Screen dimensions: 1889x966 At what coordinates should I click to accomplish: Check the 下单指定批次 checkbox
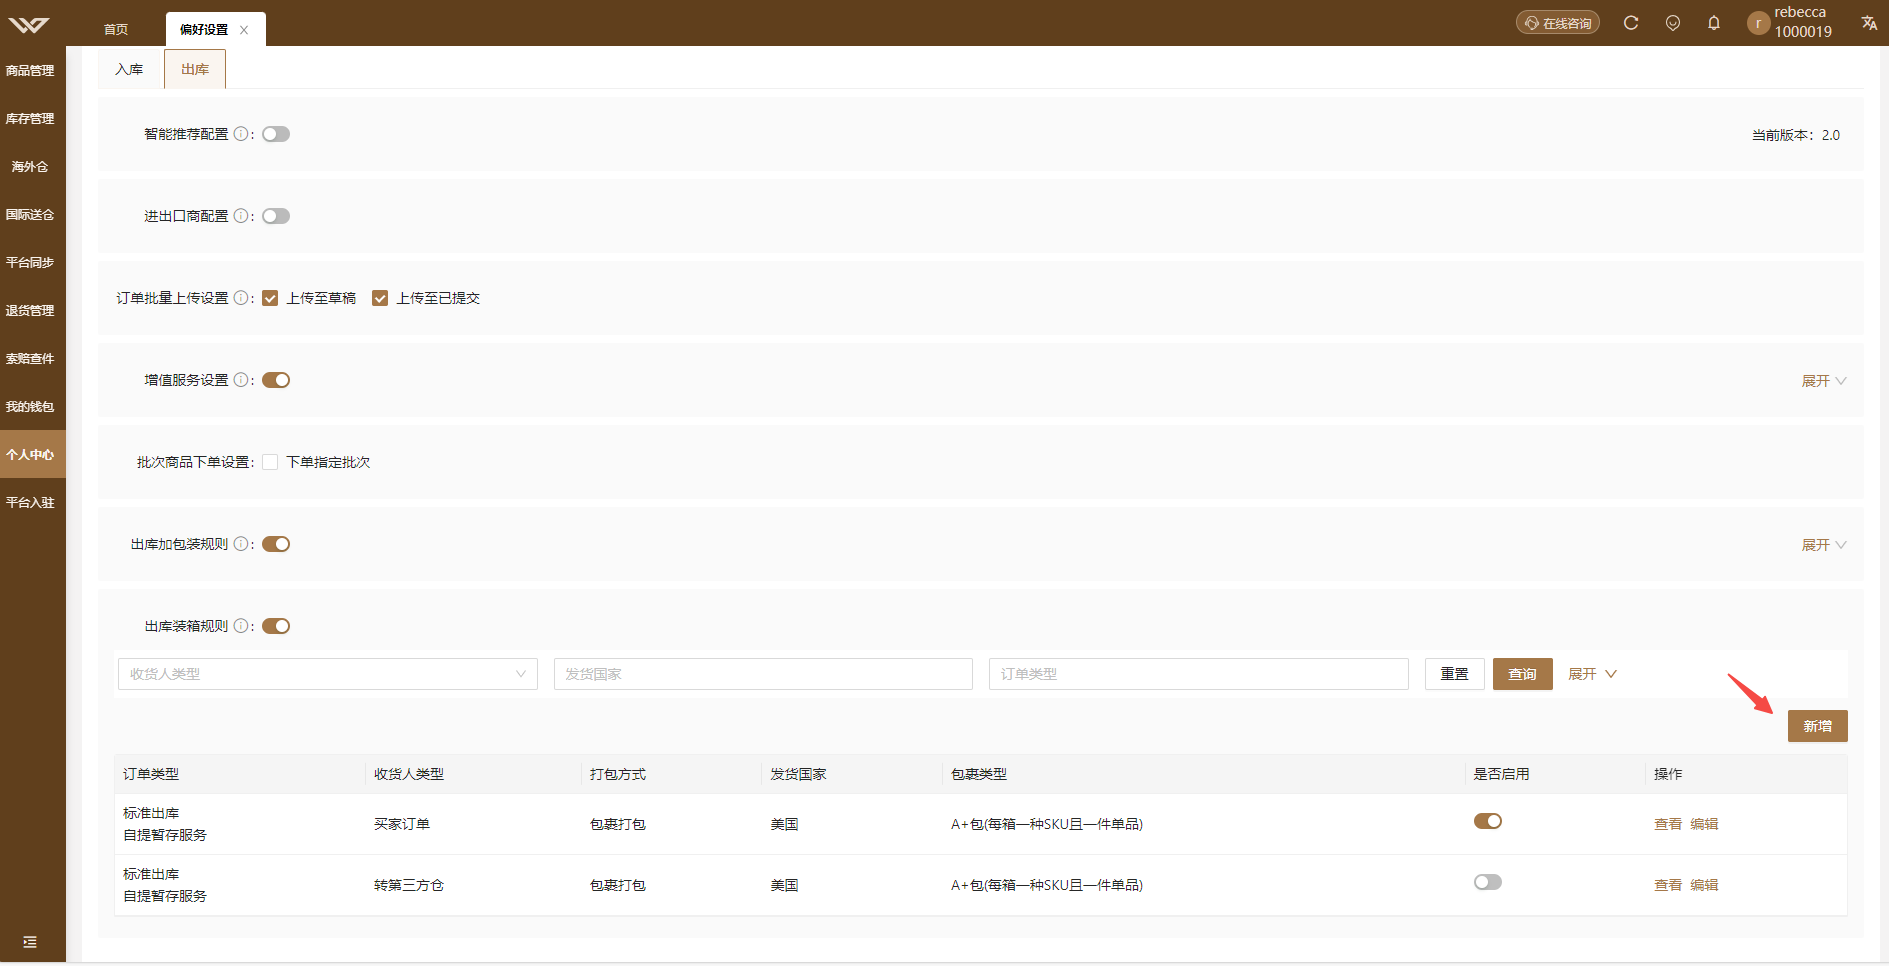(270, 462)
